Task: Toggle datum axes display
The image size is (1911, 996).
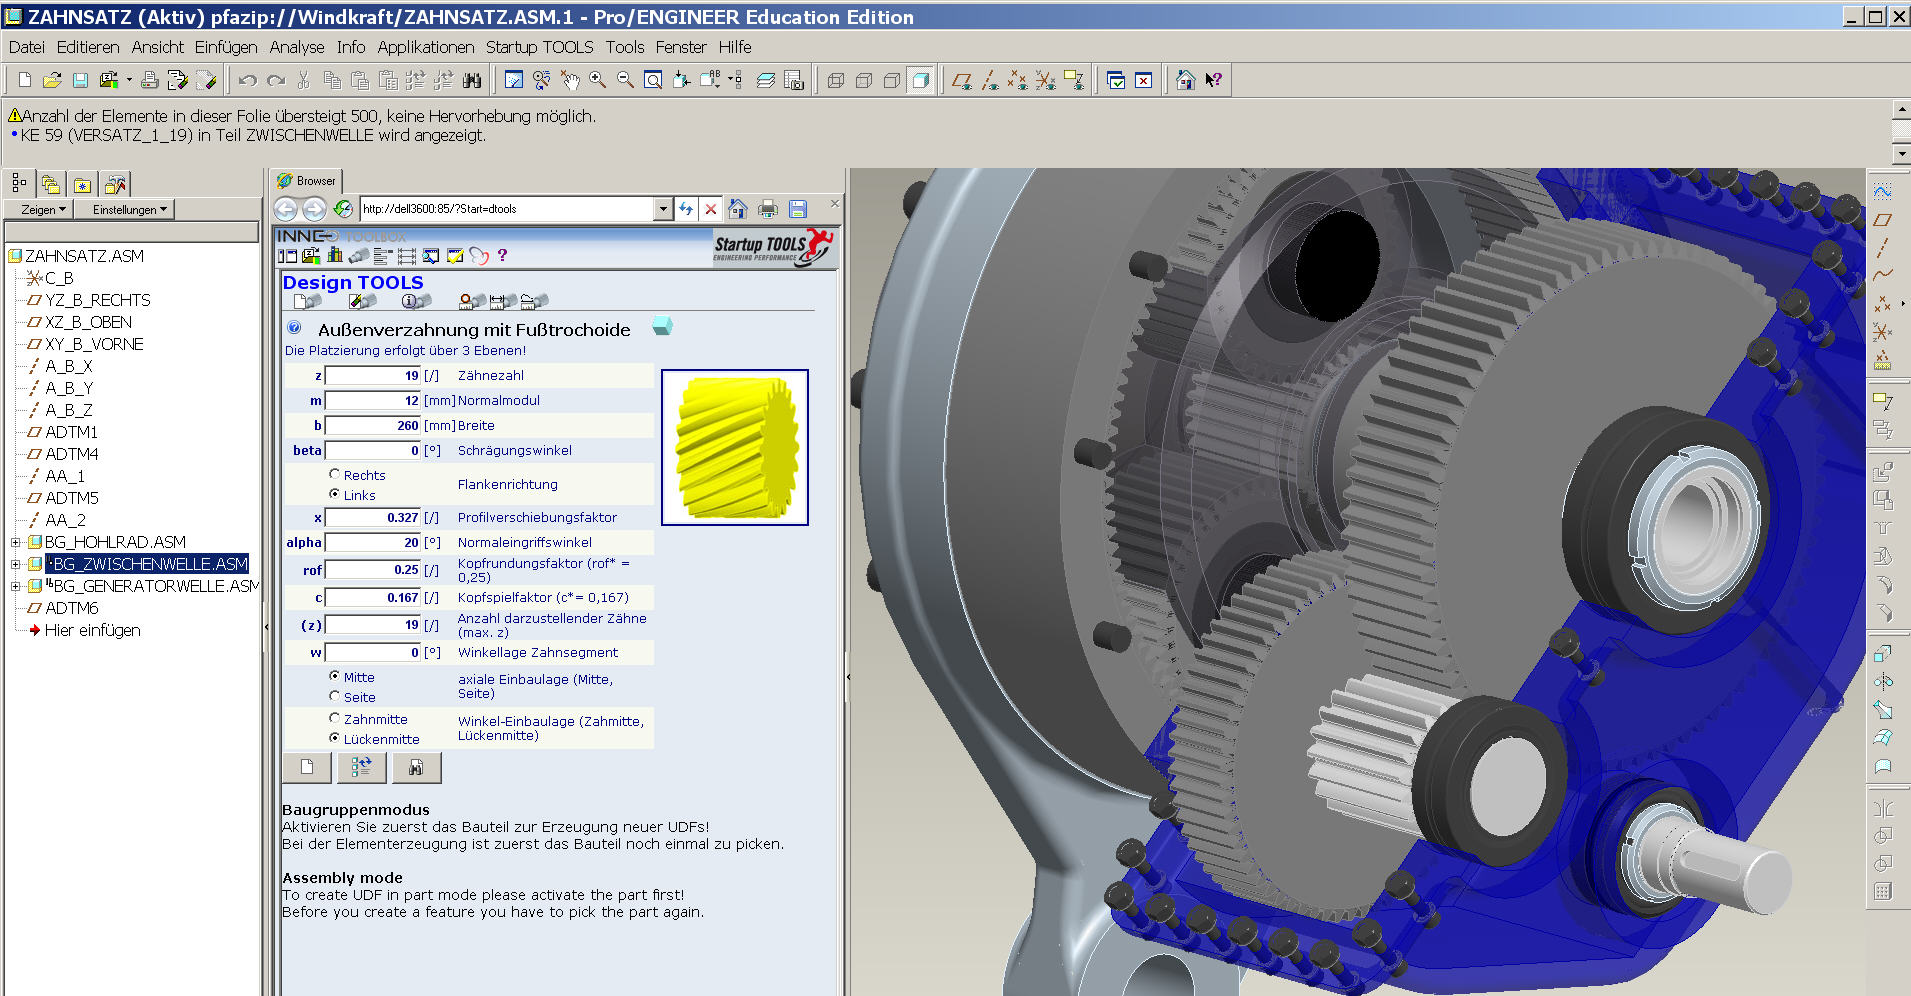Action: point(990,80)
